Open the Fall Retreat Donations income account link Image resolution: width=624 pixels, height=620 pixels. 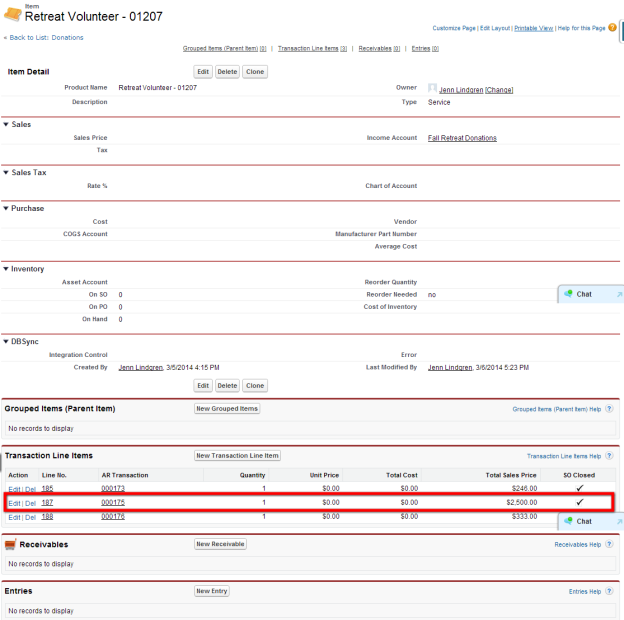coord(461,138)
